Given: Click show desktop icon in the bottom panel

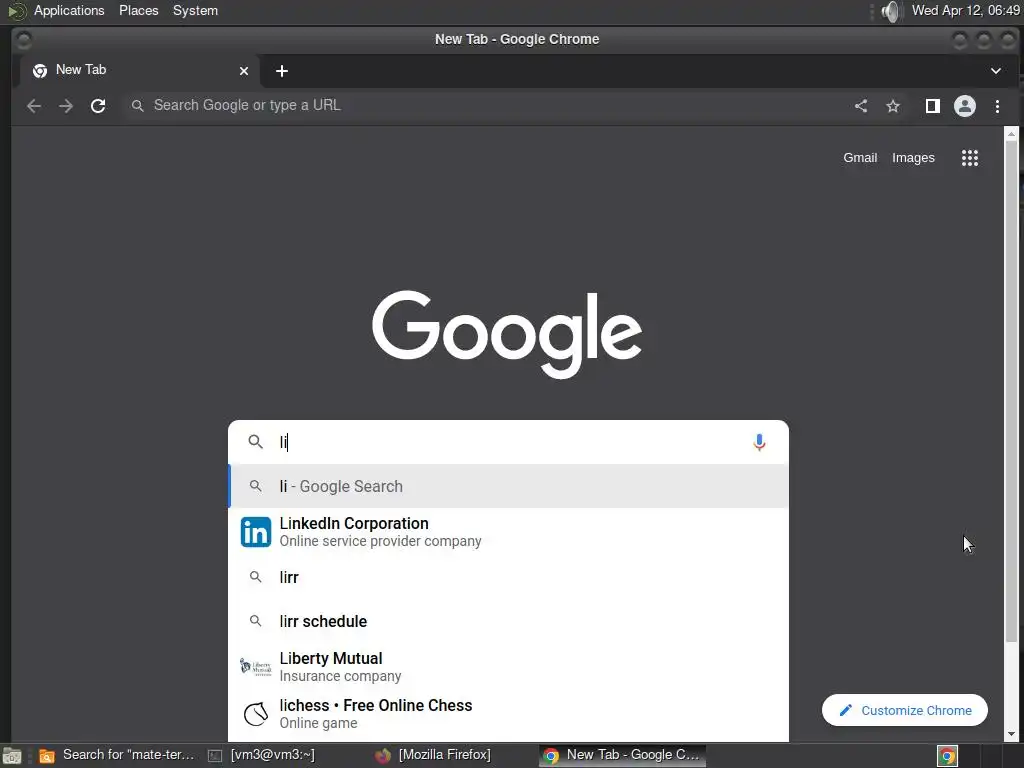Looking at the screenshot, I should click(12, 756).
